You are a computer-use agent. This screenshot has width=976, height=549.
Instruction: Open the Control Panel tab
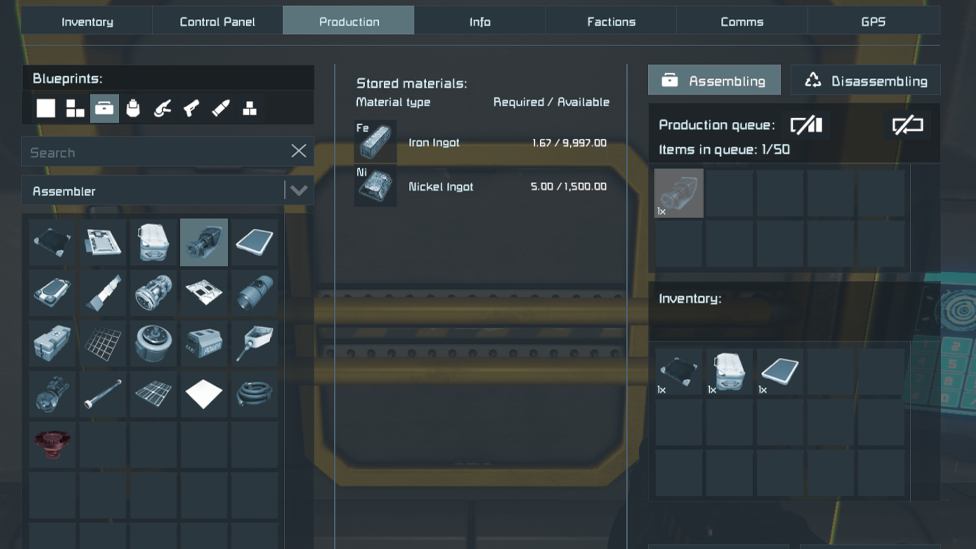click(217, 21)
